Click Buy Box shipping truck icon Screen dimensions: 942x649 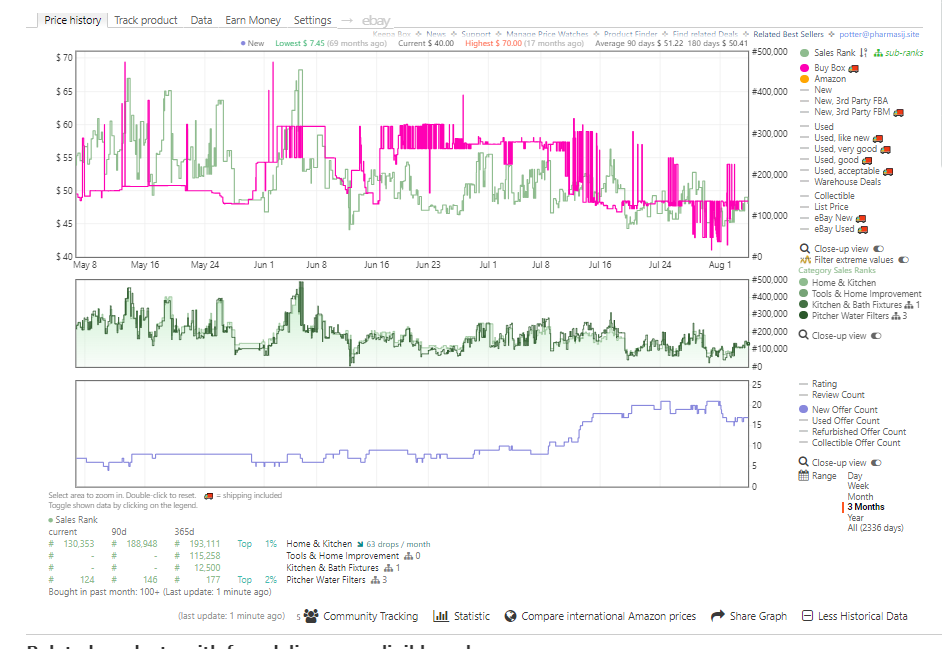pos(853,69)
